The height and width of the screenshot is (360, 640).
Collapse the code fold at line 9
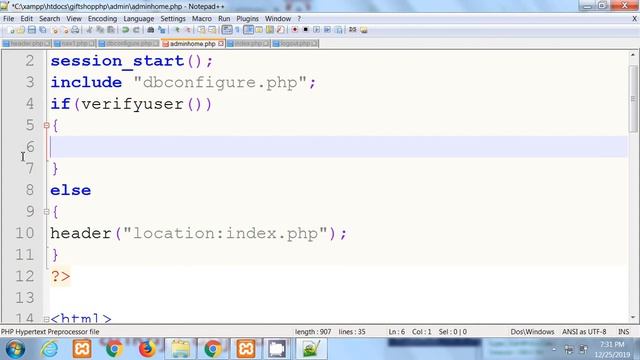(47, 212)
